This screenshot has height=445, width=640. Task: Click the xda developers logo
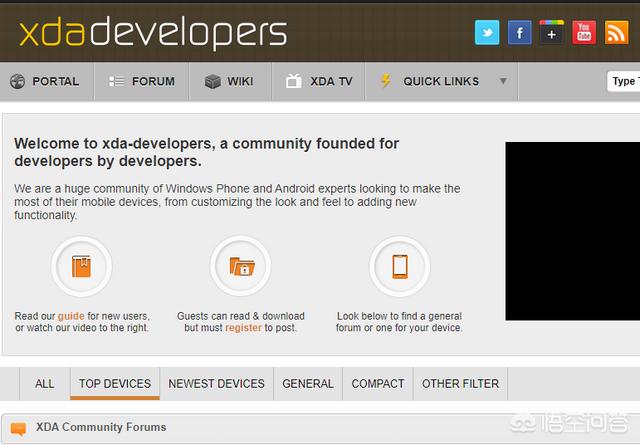(x=153, y=33)
